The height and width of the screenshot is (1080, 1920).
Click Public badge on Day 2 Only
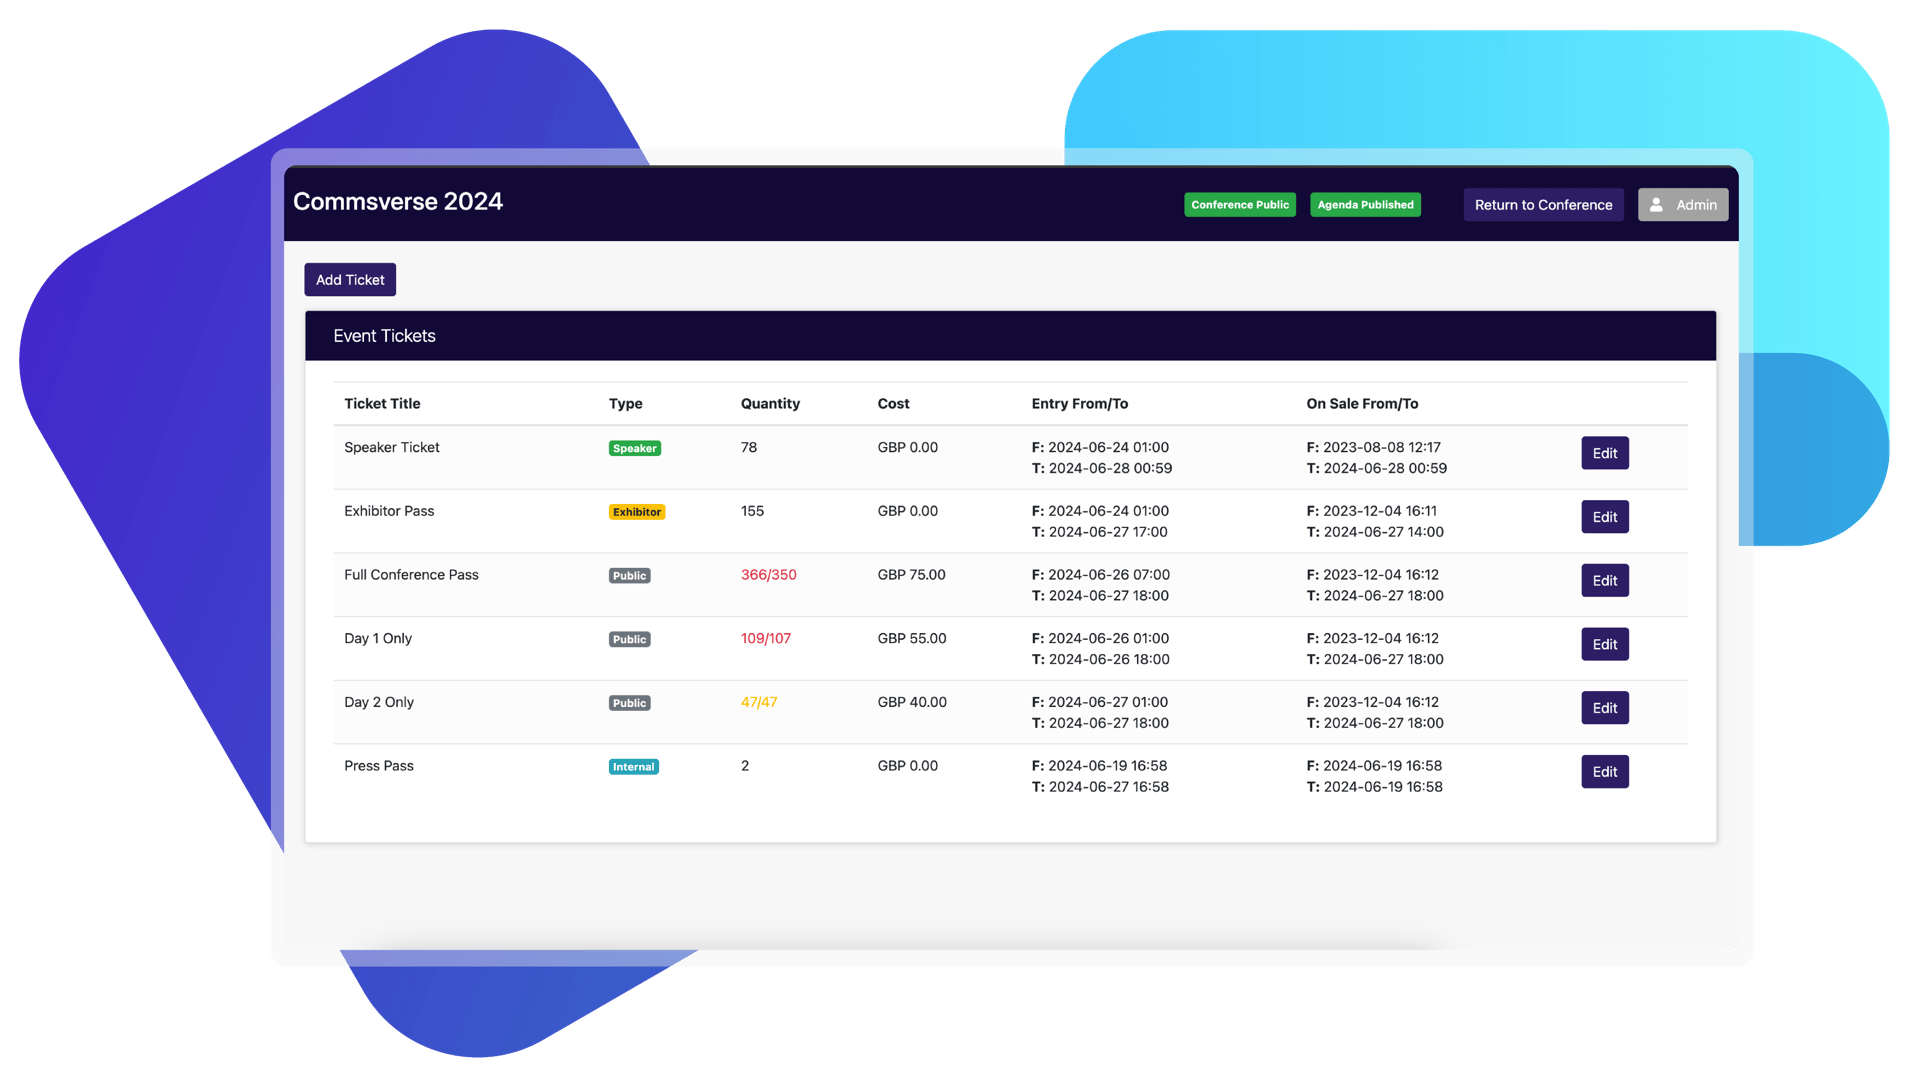tap(630, 703)
